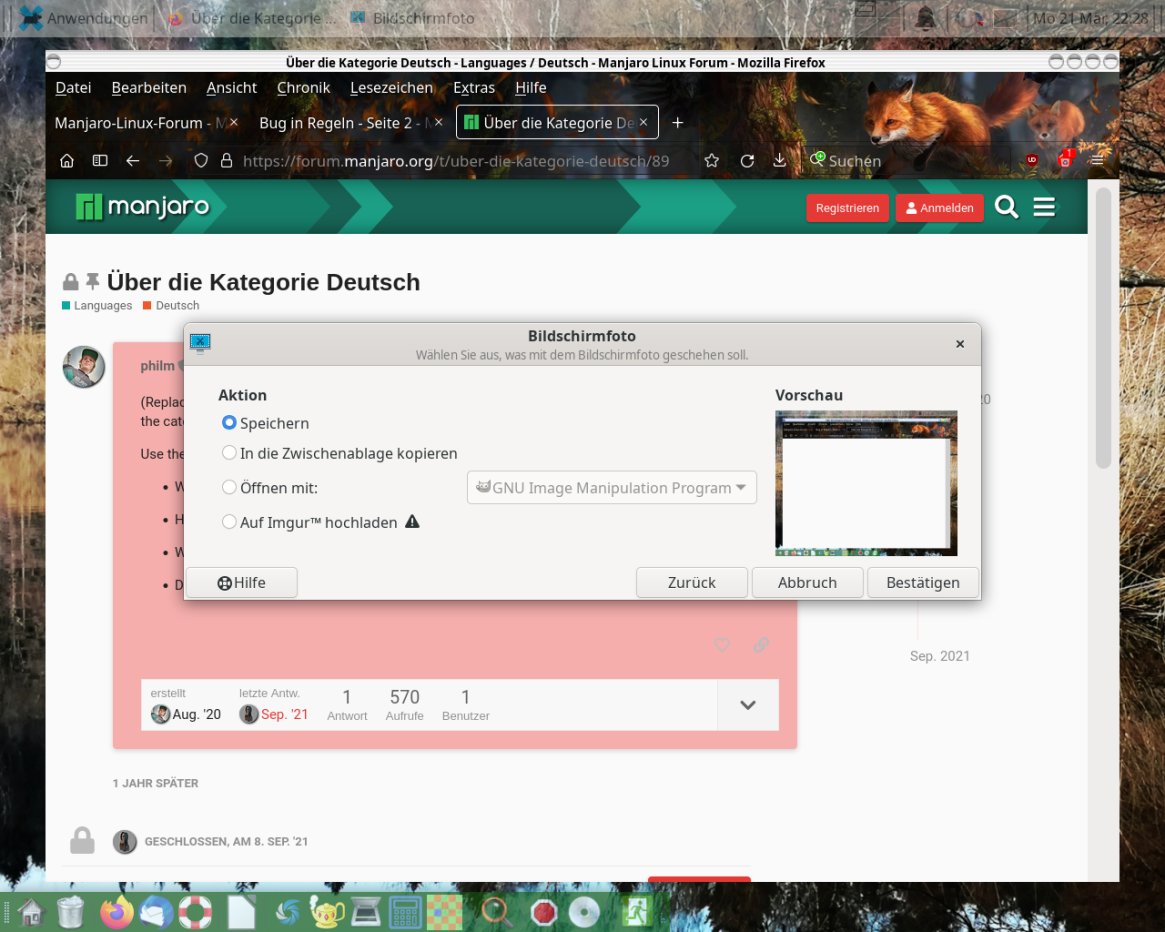Open the calculator from the panel
This screenshot has width=1165, height=932.
point(405,911)
